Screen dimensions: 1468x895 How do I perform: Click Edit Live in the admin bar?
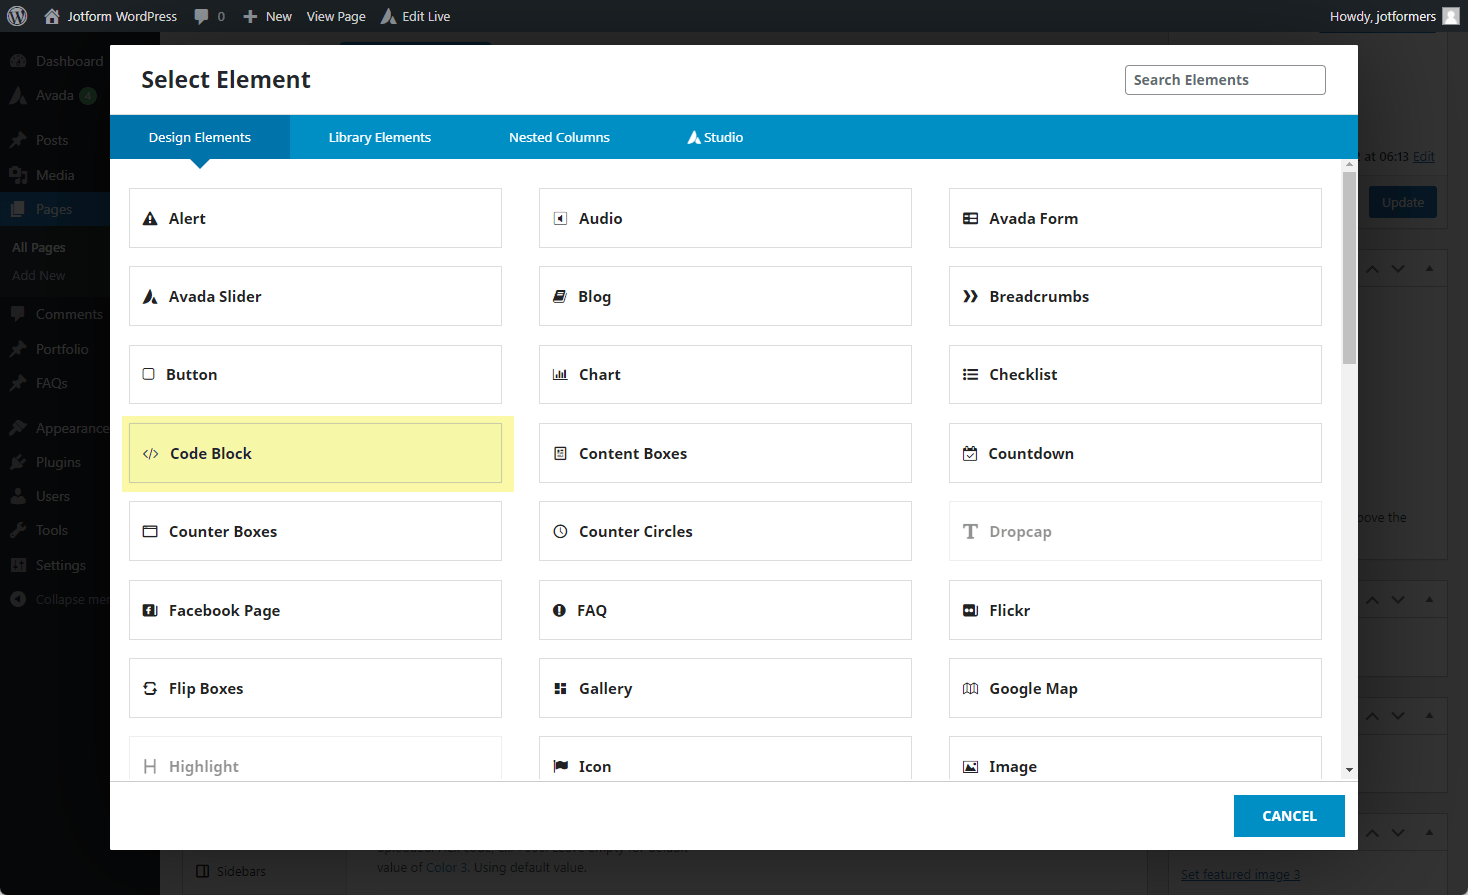click(415, 17)
